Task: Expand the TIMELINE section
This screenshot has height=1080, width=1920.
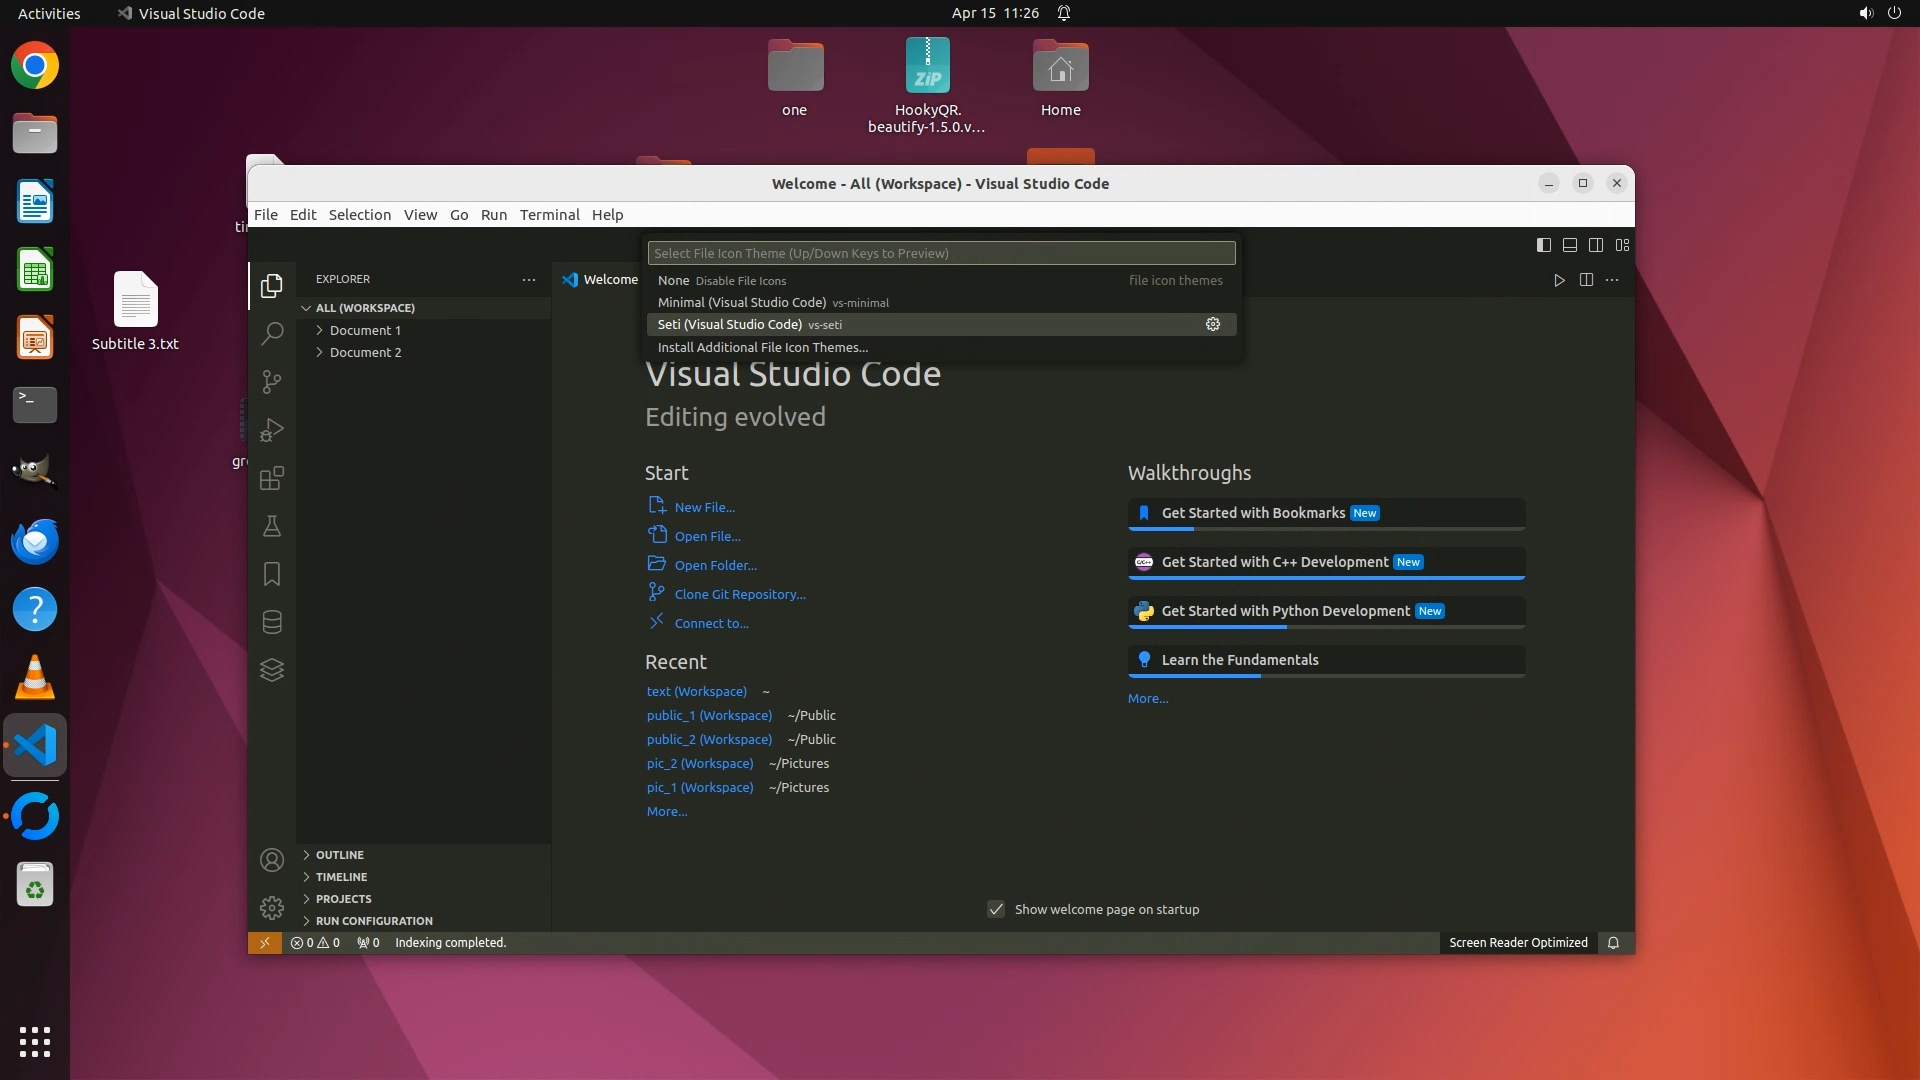Action: [x=341, y=877]
